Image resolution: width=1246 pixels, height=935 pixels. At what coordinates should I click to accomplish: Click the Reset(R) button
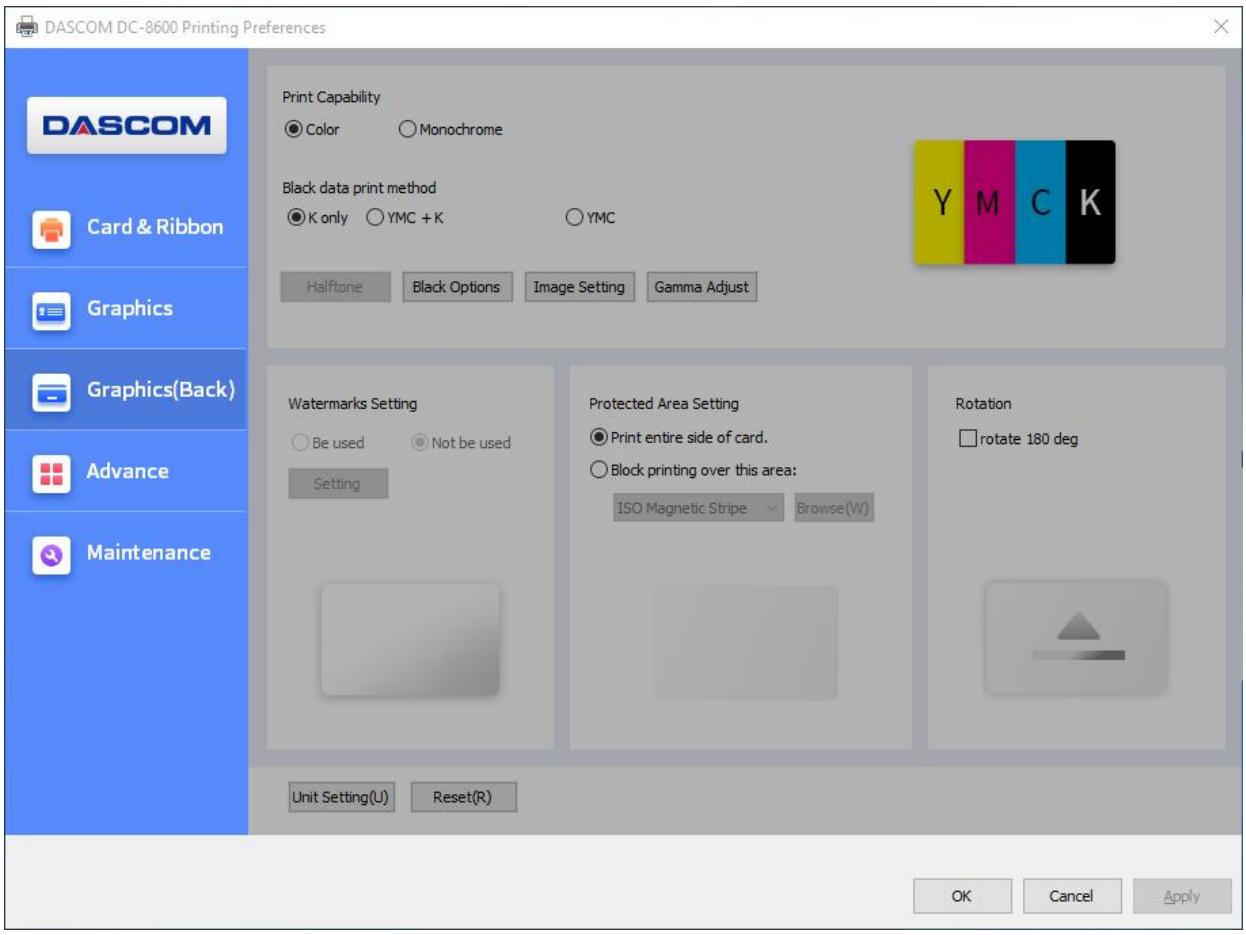(464, 797)
